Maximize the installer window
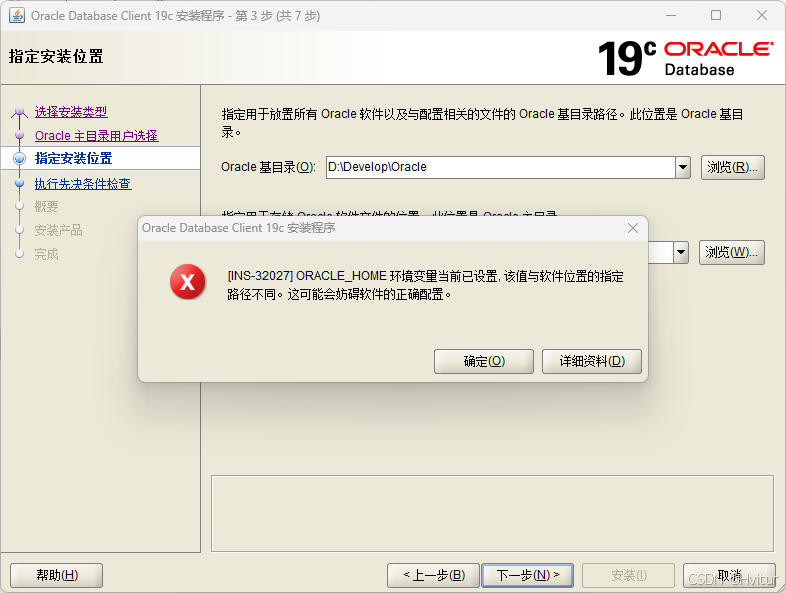The width and height of the screenshot is (786, 593). pyautogui.click(x=716, y=16)
